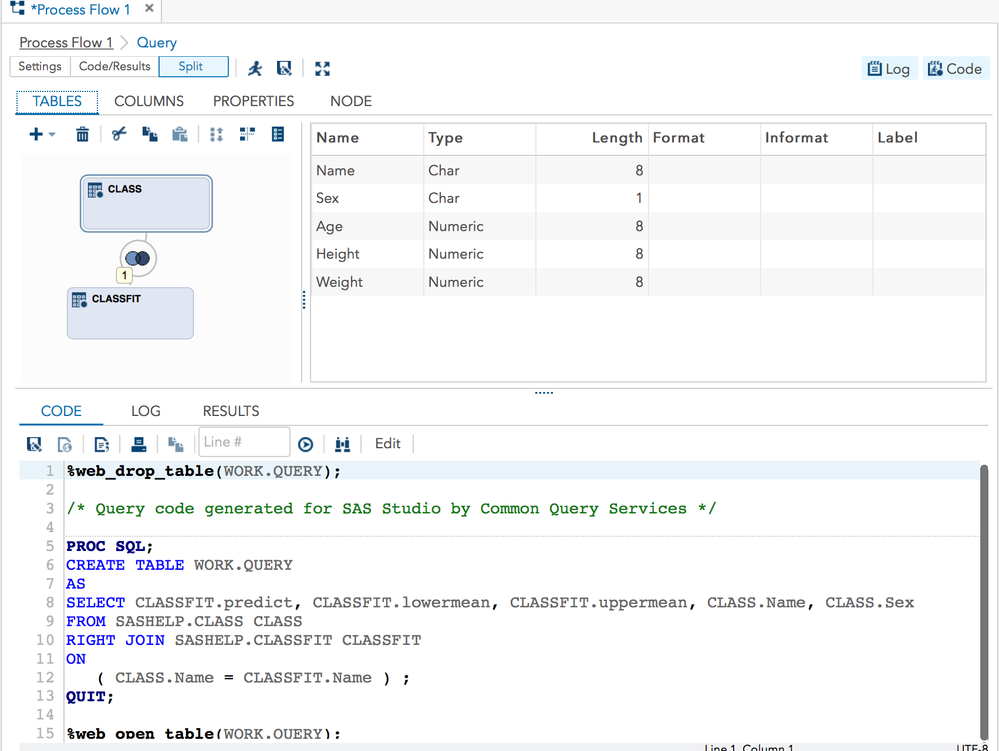Switch to the RESULTS tab
Viewport: 999px width, 751px height.
coord(231,411)
